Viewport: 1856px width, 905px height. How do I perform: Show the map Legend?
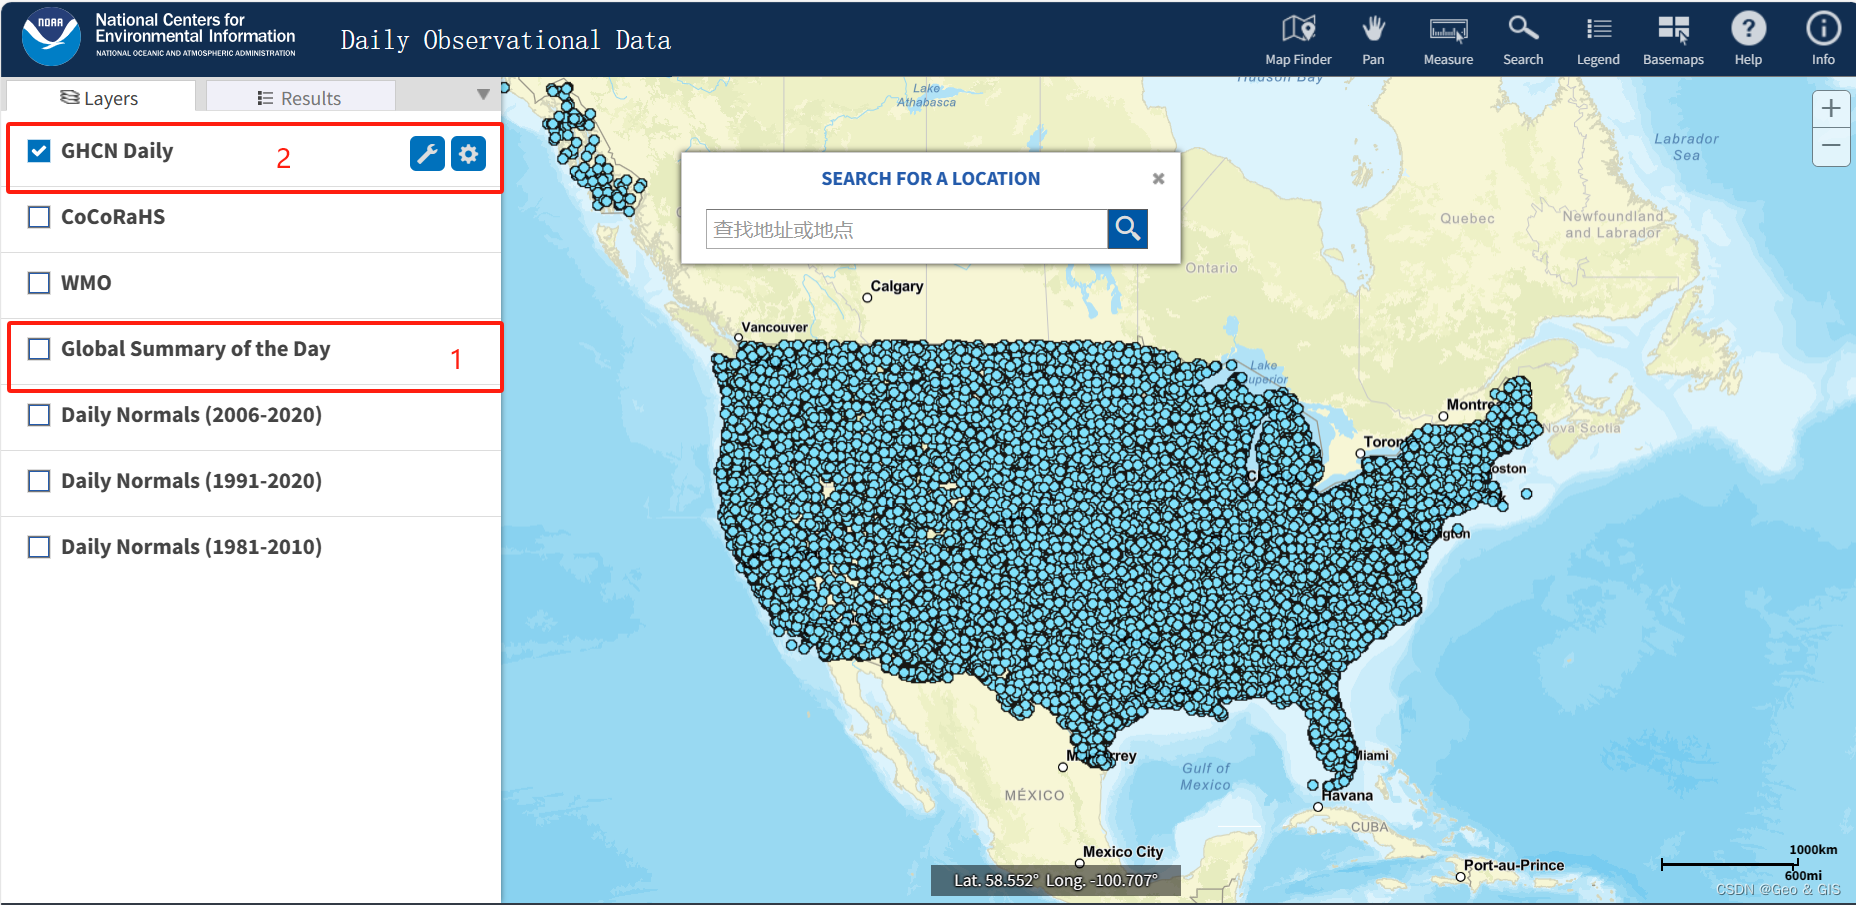[1598, 40]
